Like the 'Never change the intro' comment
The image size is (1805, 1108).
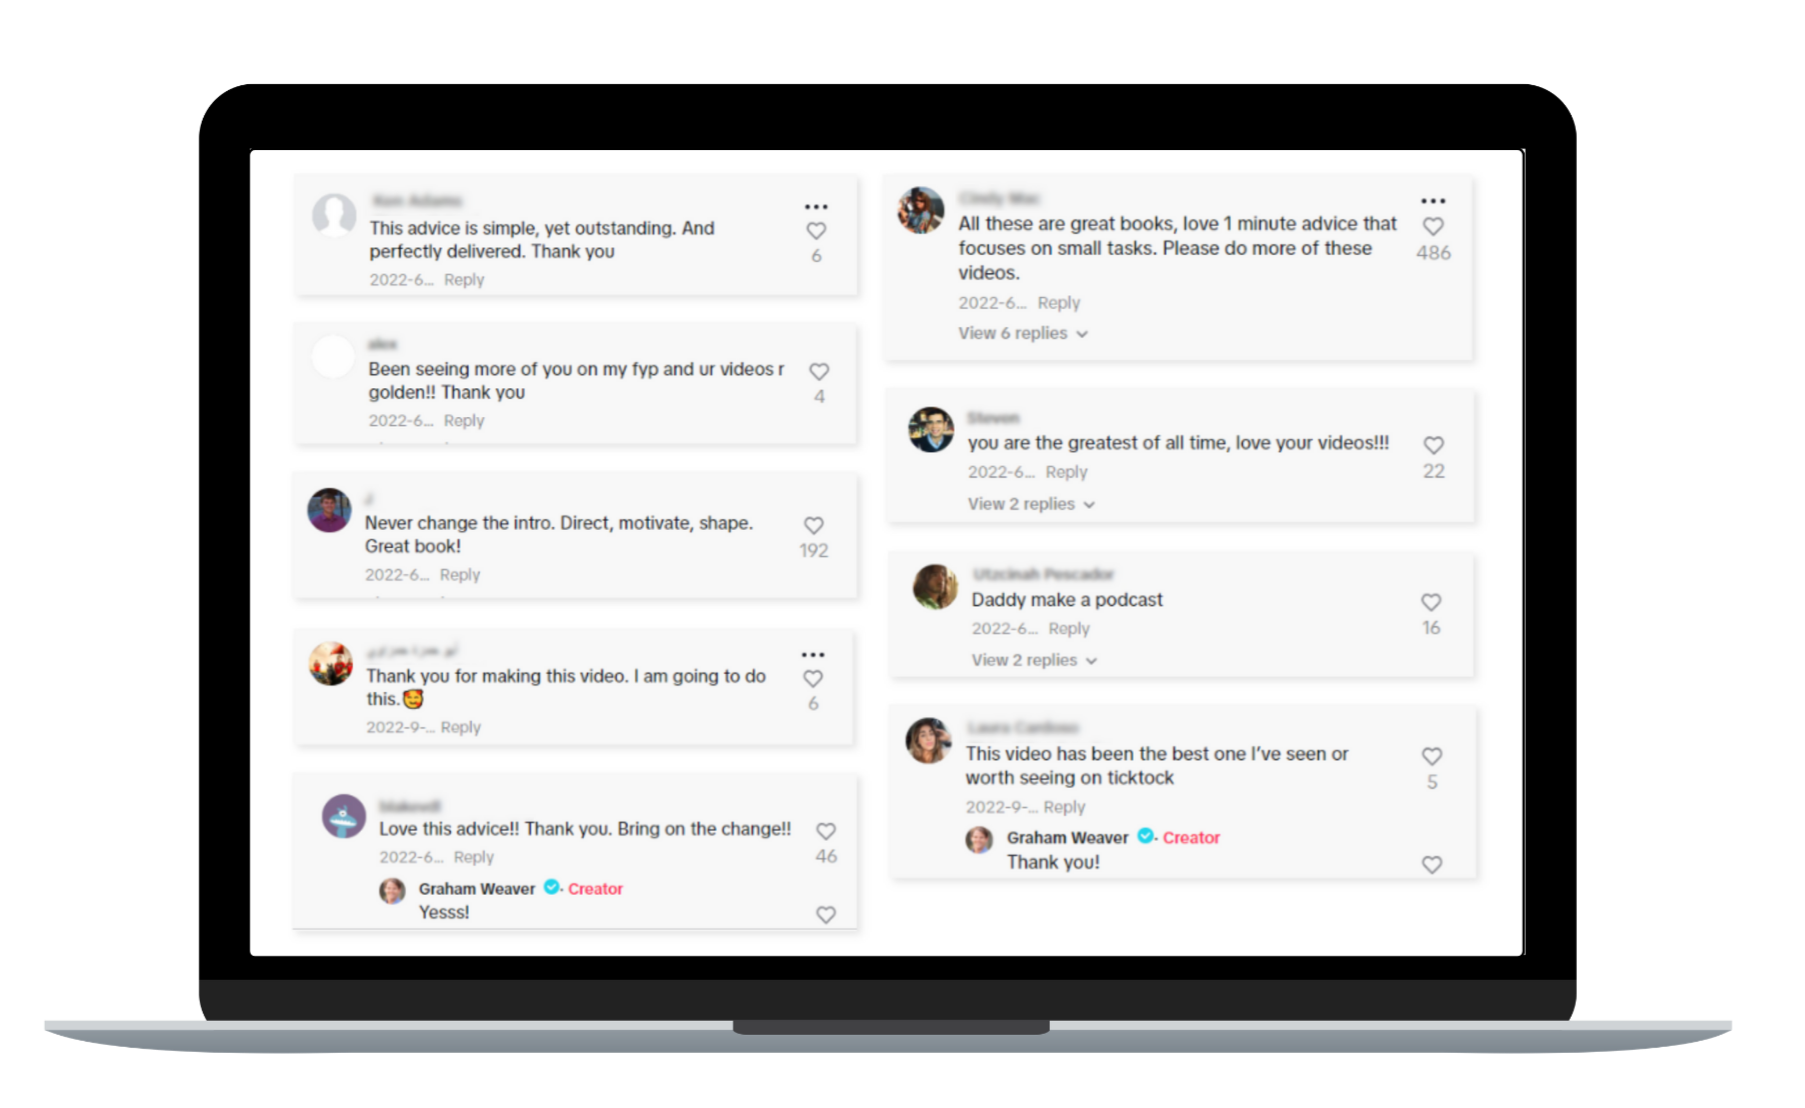(814, 525)
